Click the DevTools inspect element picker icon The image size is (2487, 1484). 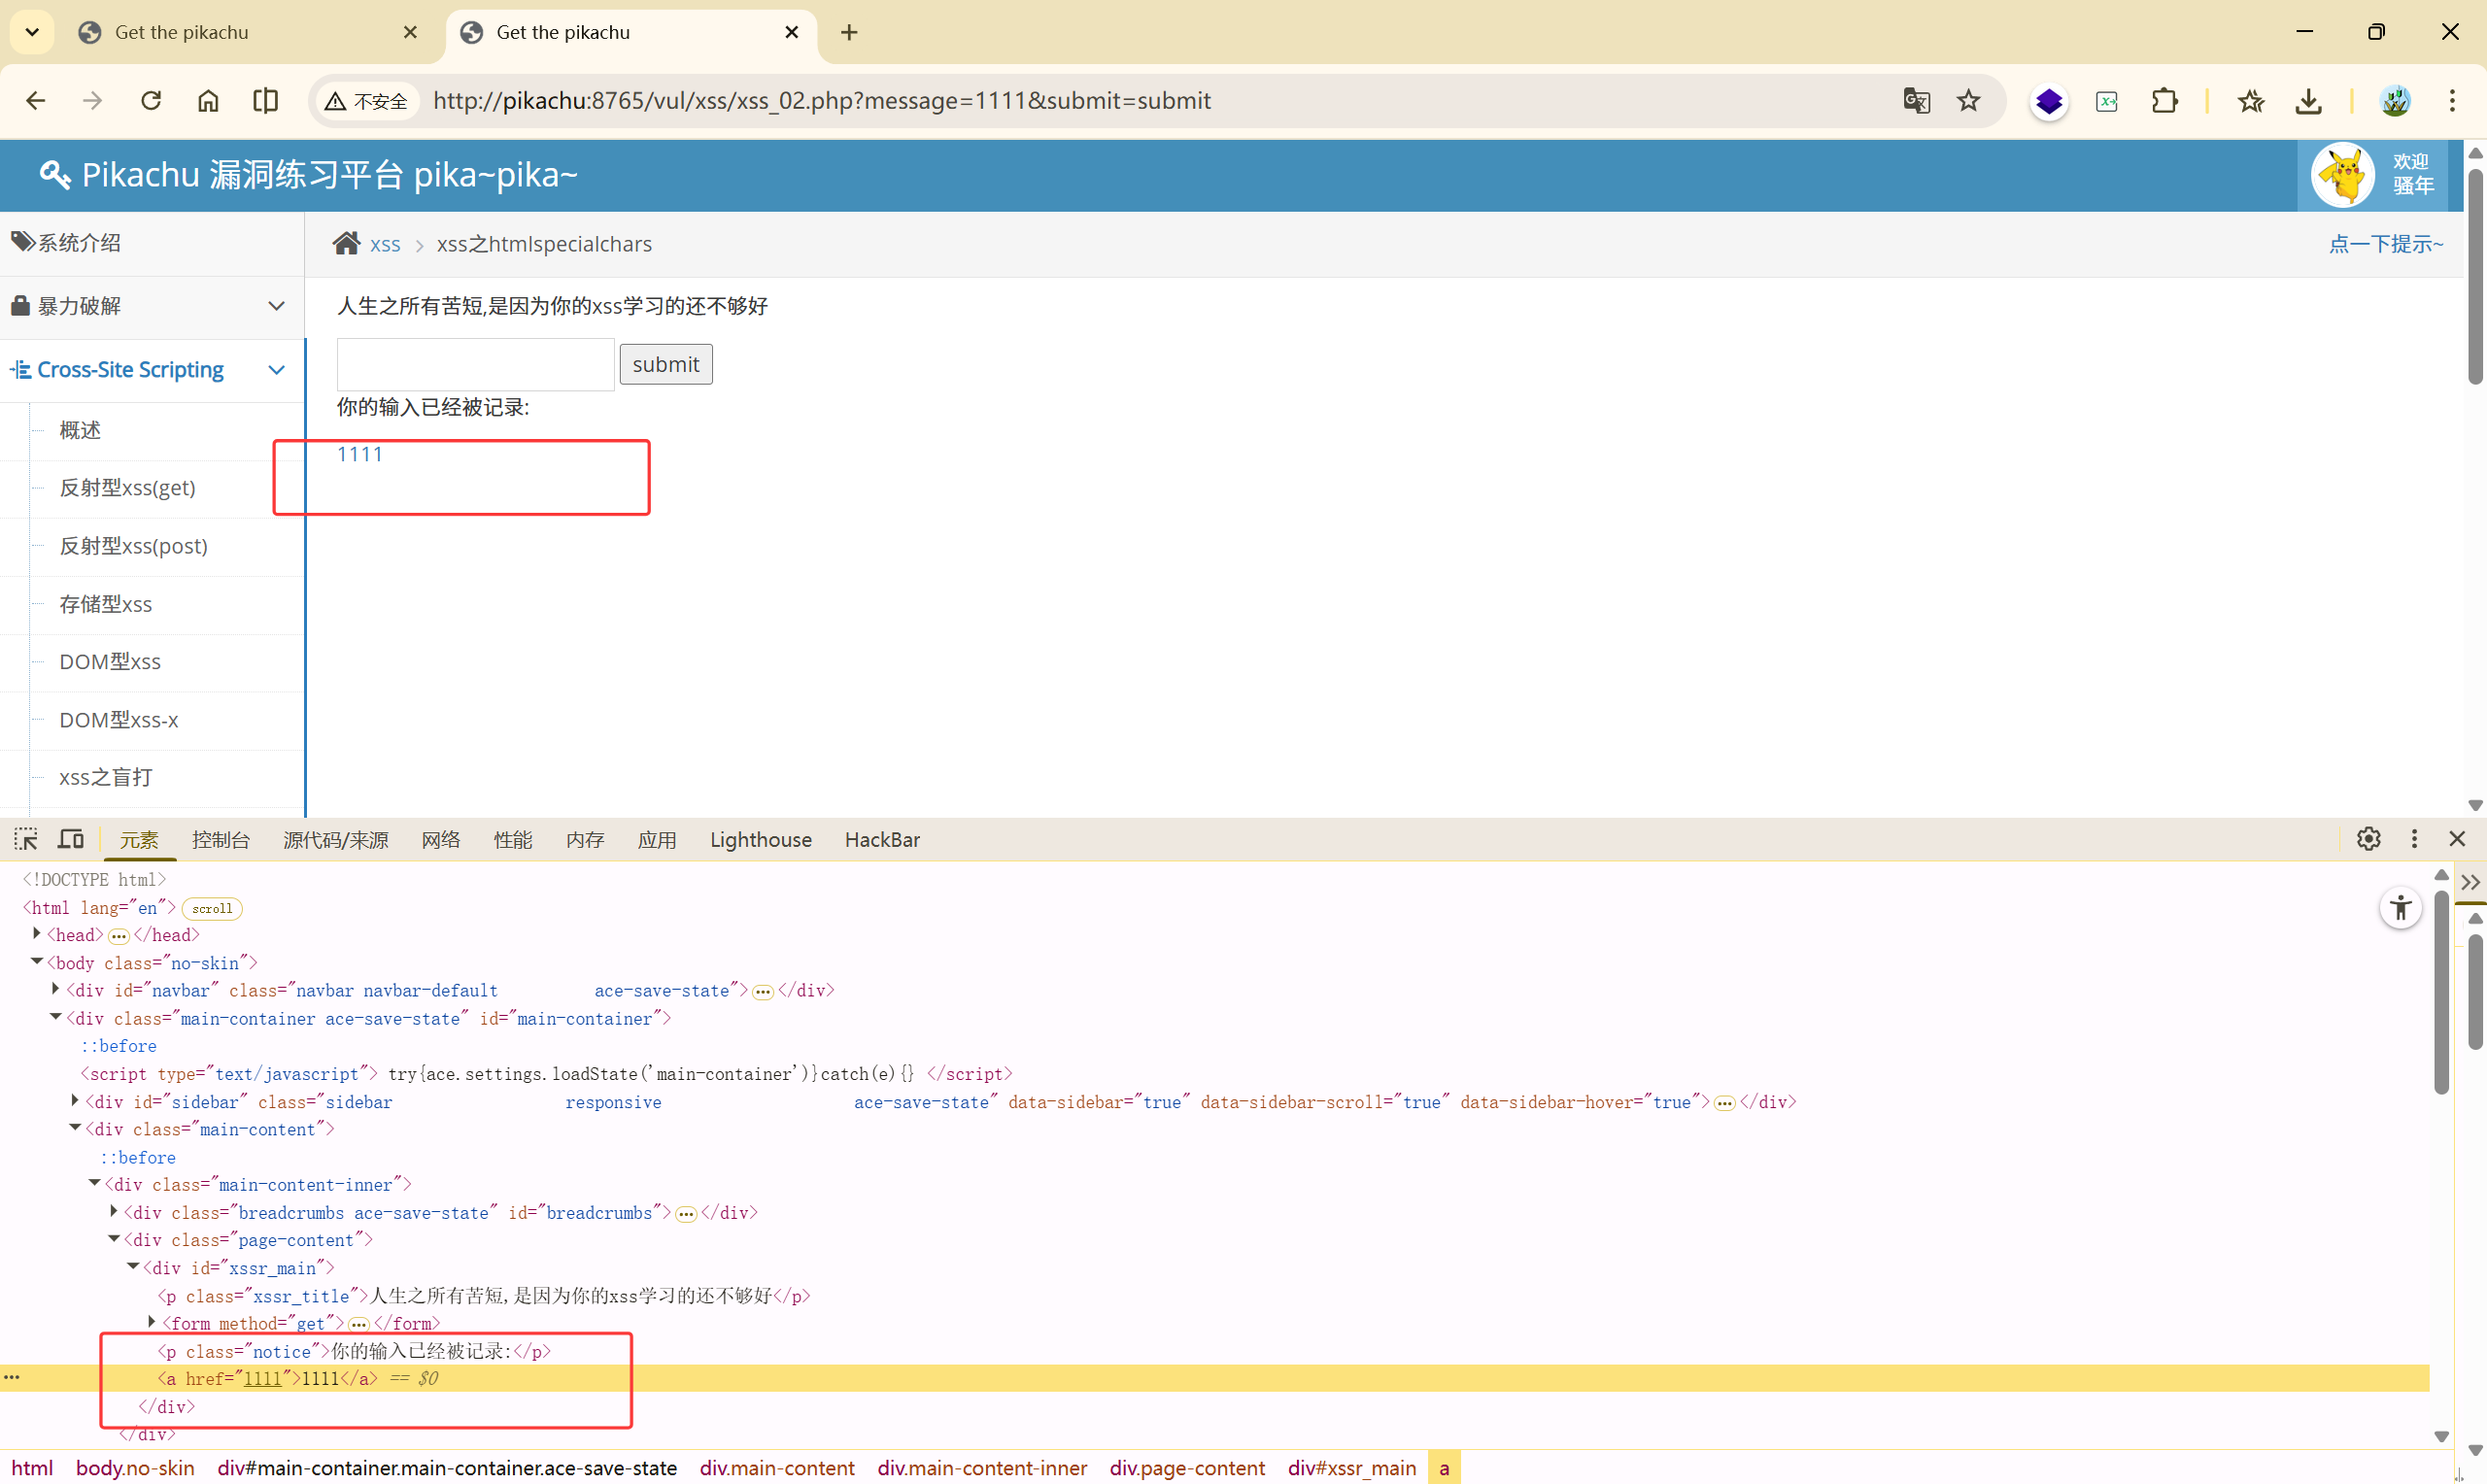click(25, 839)
